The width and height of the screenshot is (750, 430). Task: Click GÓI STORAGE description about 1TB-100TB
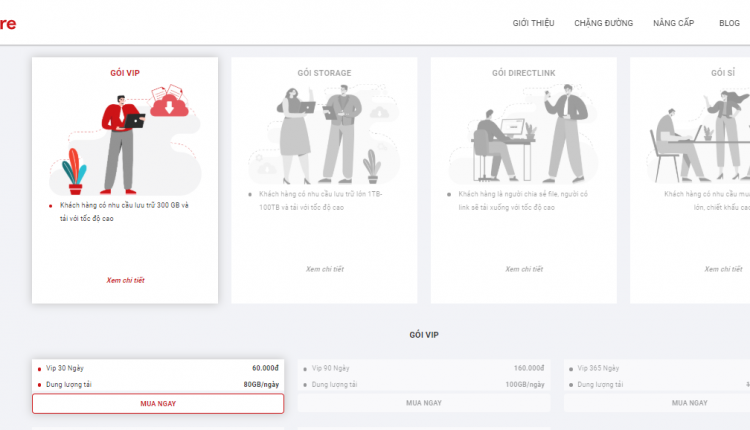point(320,200)
